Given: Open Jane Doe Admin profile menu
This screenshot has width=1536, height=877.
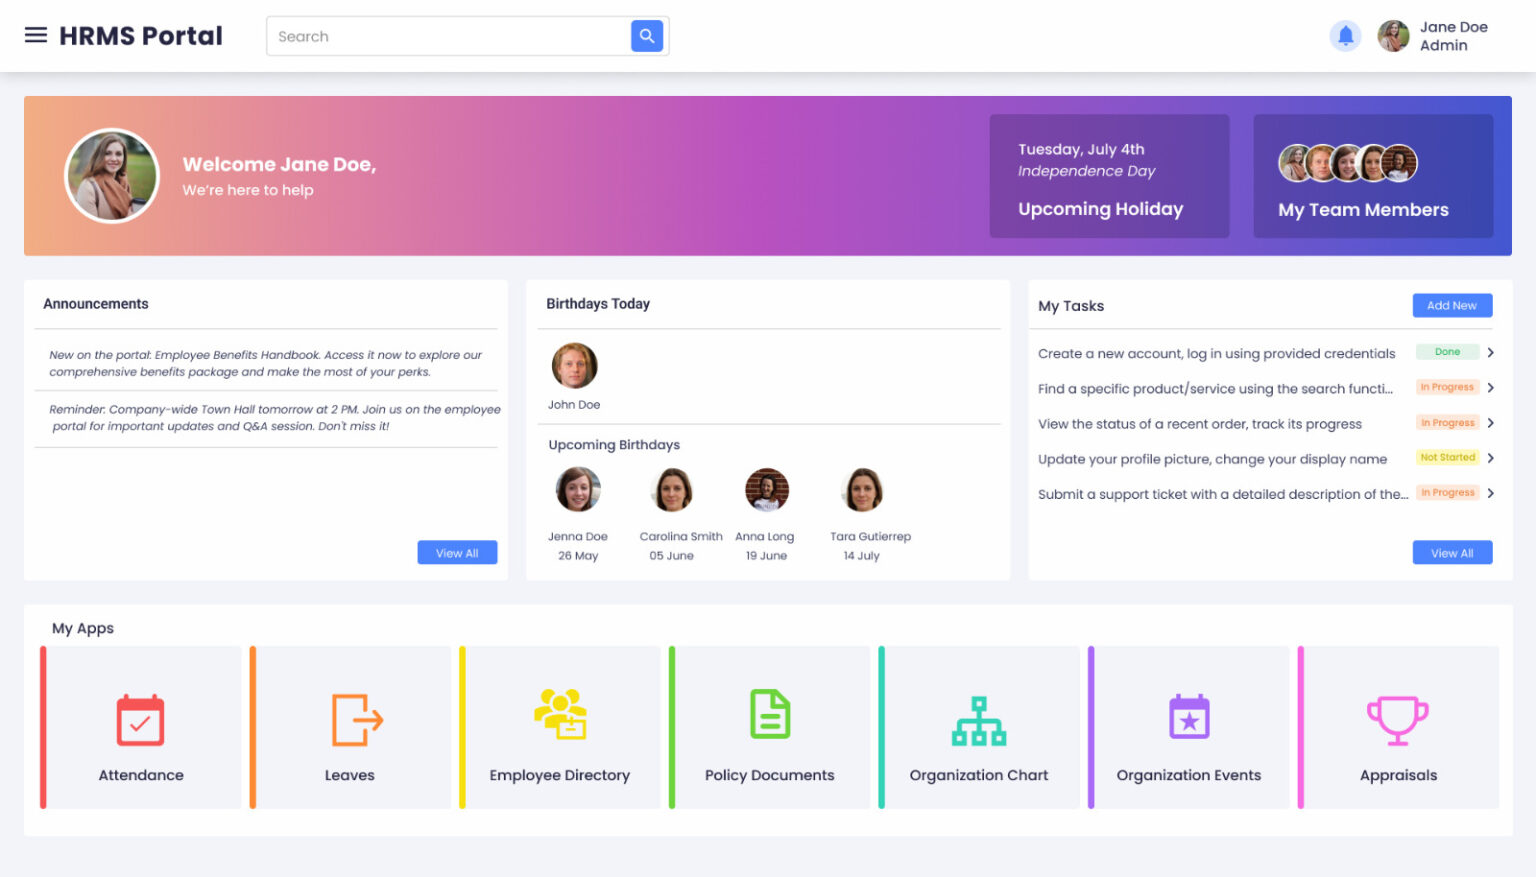Looking at the screenshot, I should (1434, 36).
